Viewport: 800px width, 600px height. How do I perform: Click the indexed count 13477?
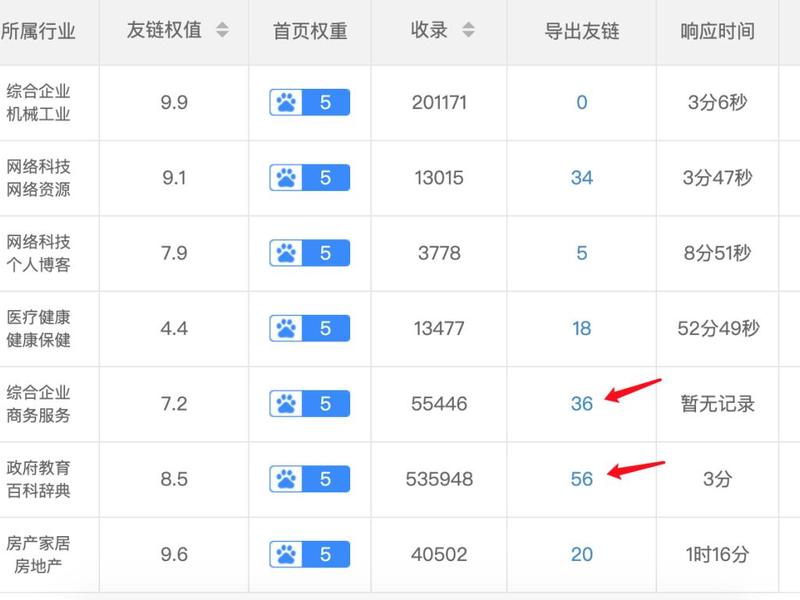439,328
